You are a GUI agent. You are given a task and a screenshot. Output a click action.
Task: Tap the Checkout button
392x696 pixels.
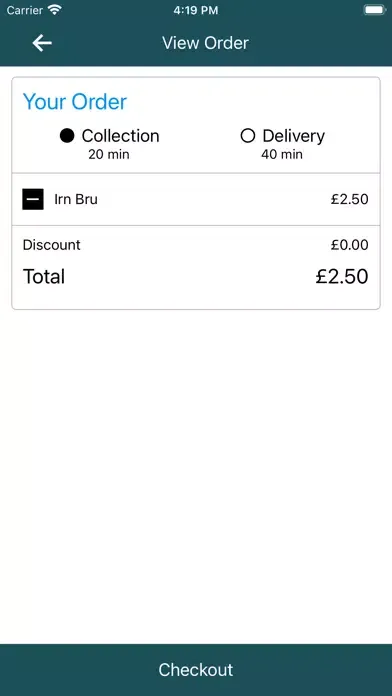click(x=196, y=670)
